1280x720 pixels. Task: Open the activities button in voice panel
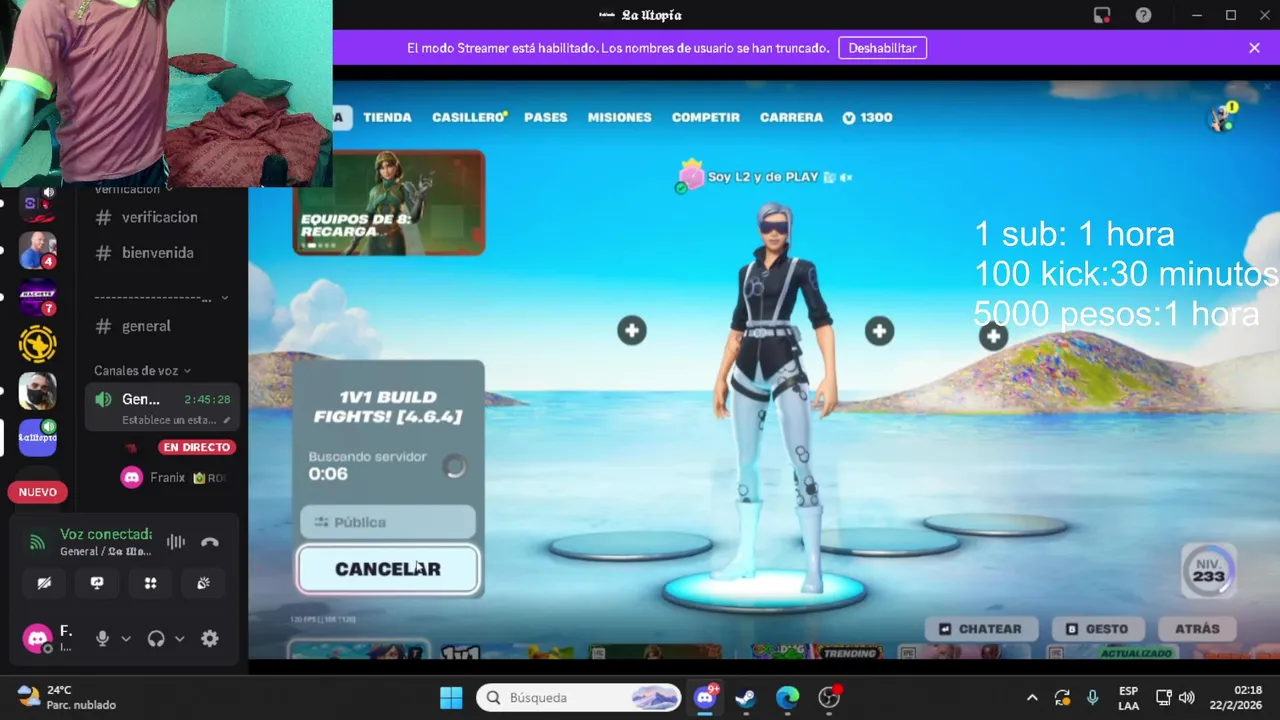(150, 583)
